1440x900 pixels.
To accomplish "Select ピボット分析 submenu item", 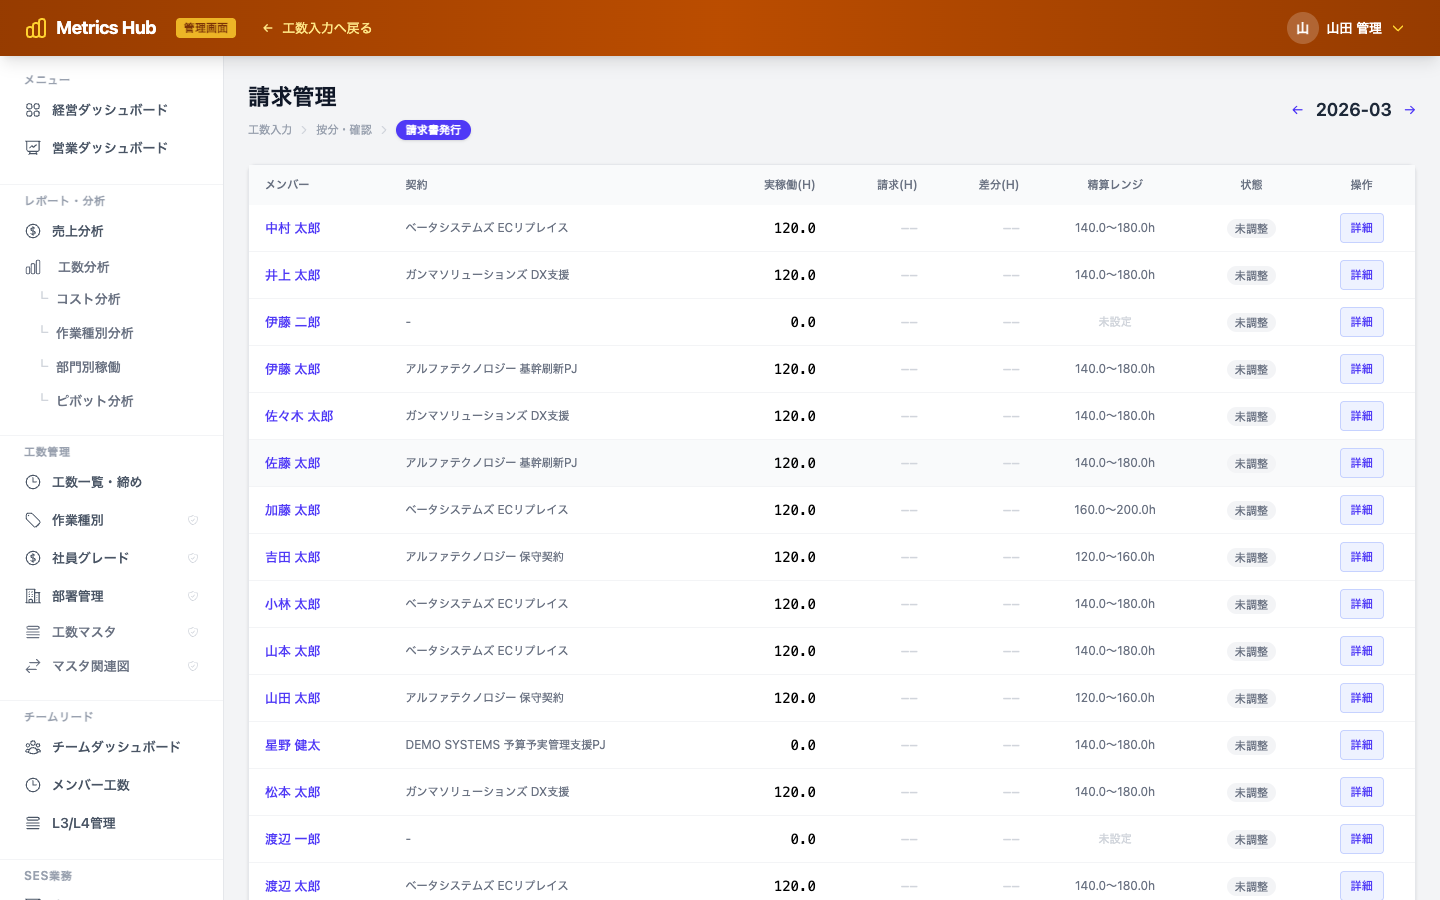I will point(95,401).
